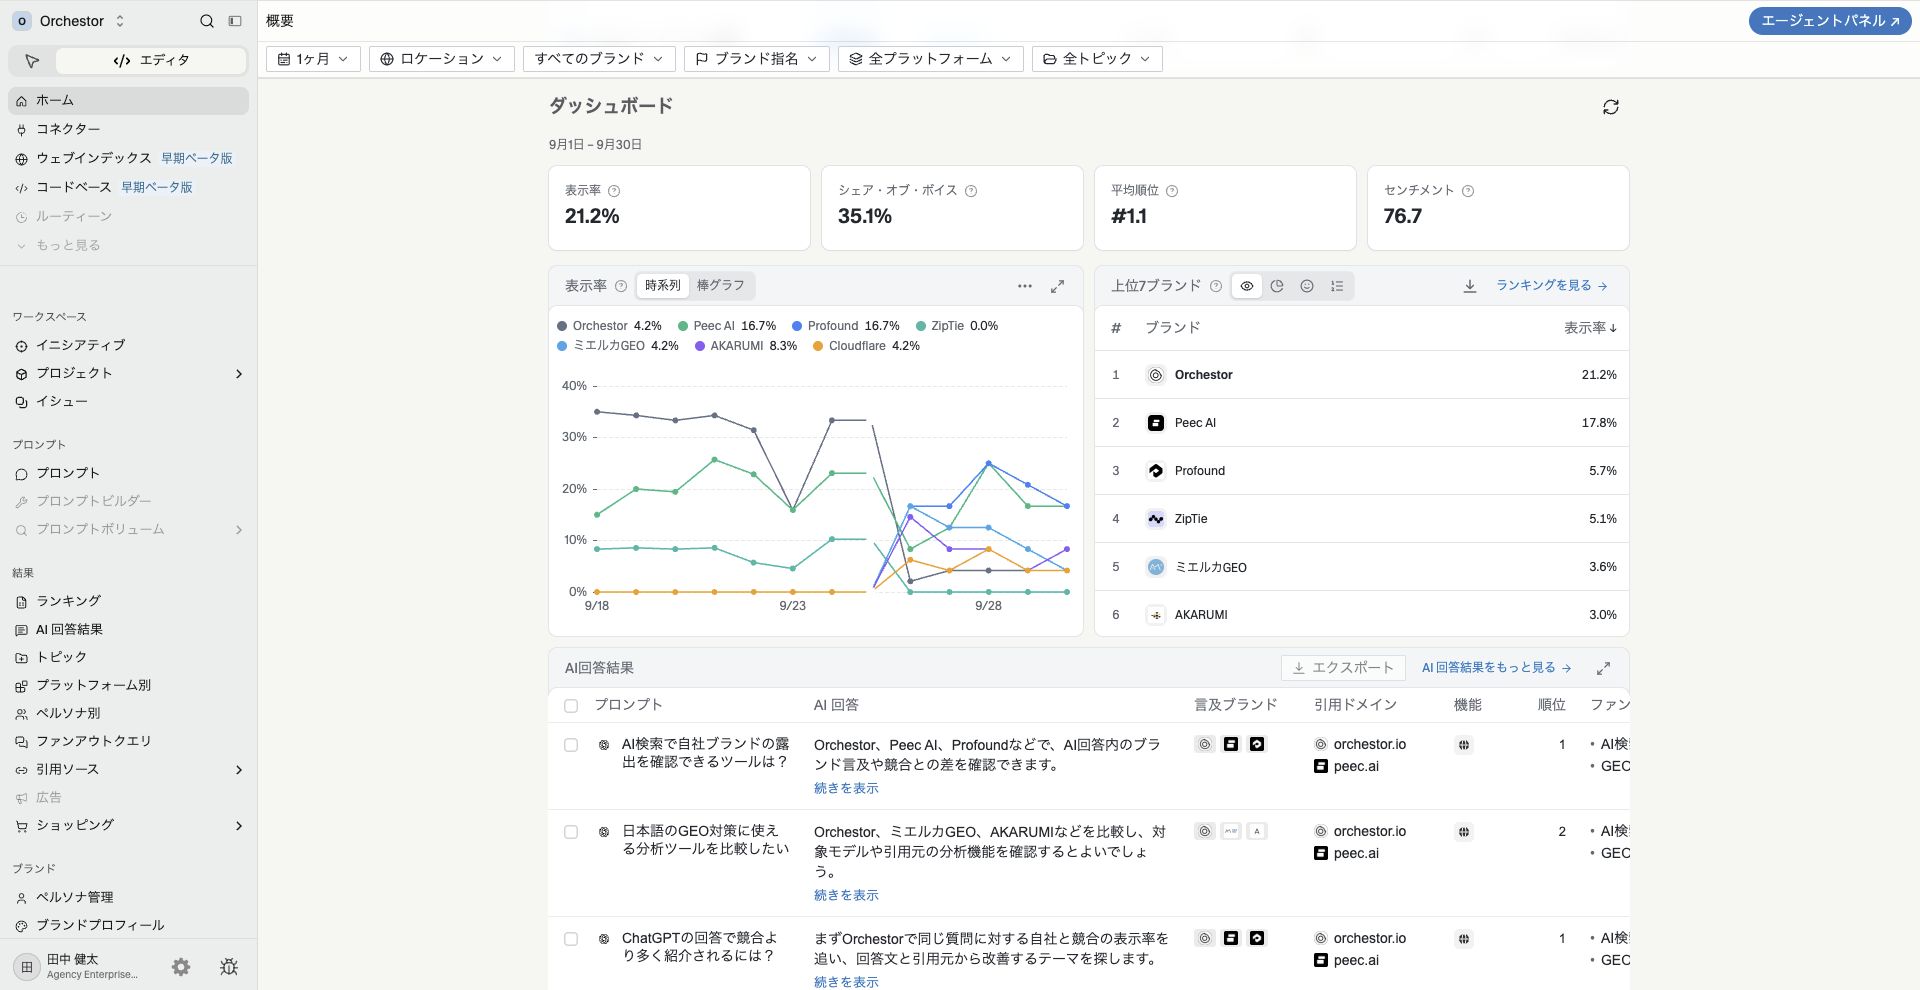Open the 全プラットフォーム filter dropdown
Image resolution: width=1920 pixels, height=990 pixels.
pos(930,59)
